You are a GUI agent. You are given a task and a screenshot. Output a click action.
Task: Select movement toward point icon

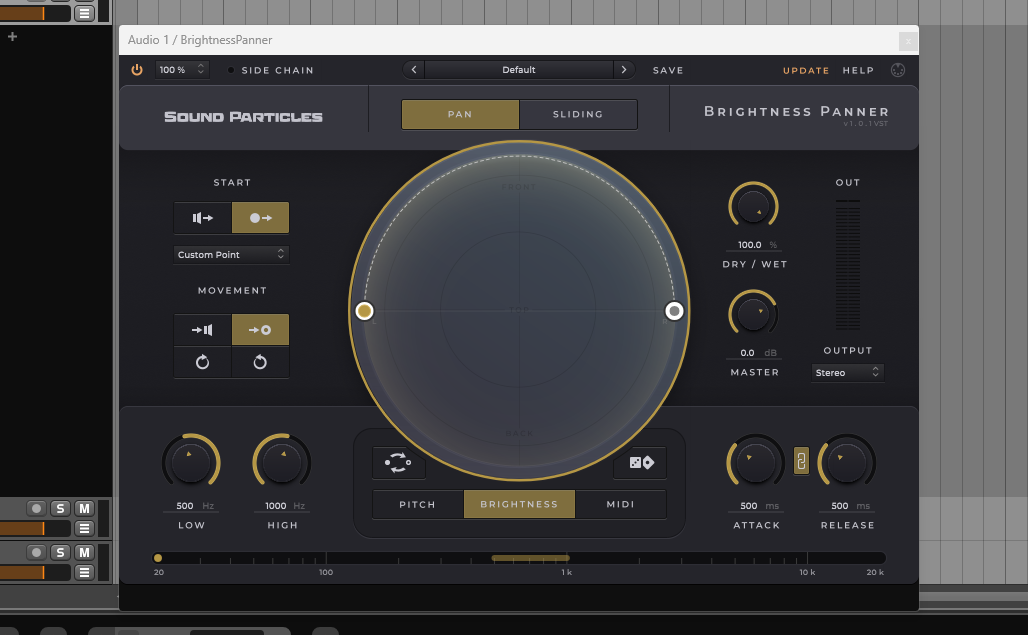tap(260, 330)
